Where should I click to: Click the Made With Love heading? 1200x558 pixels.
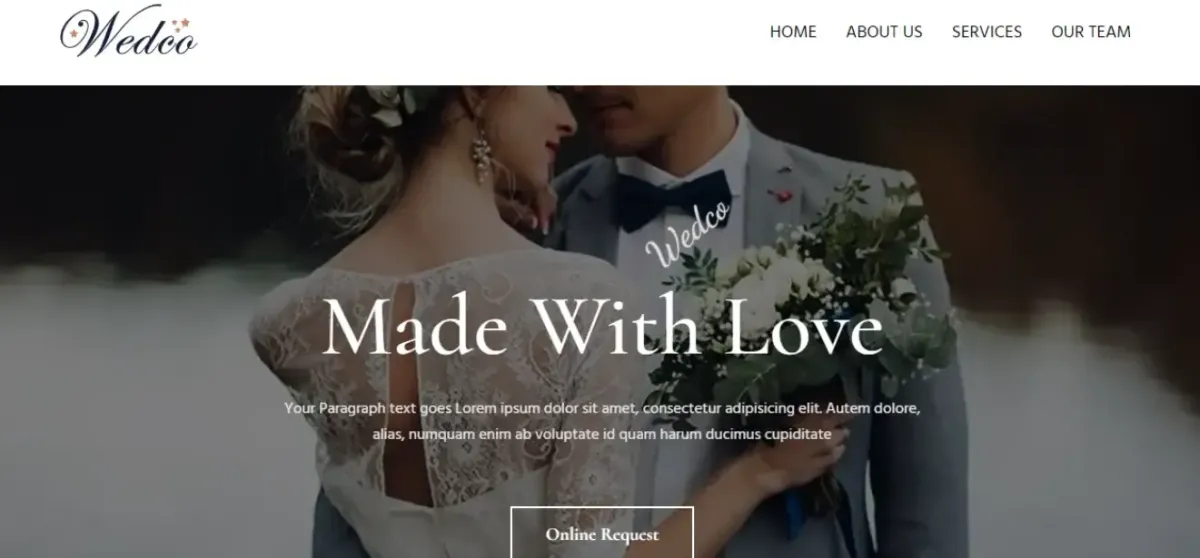[x=603, y=325]
